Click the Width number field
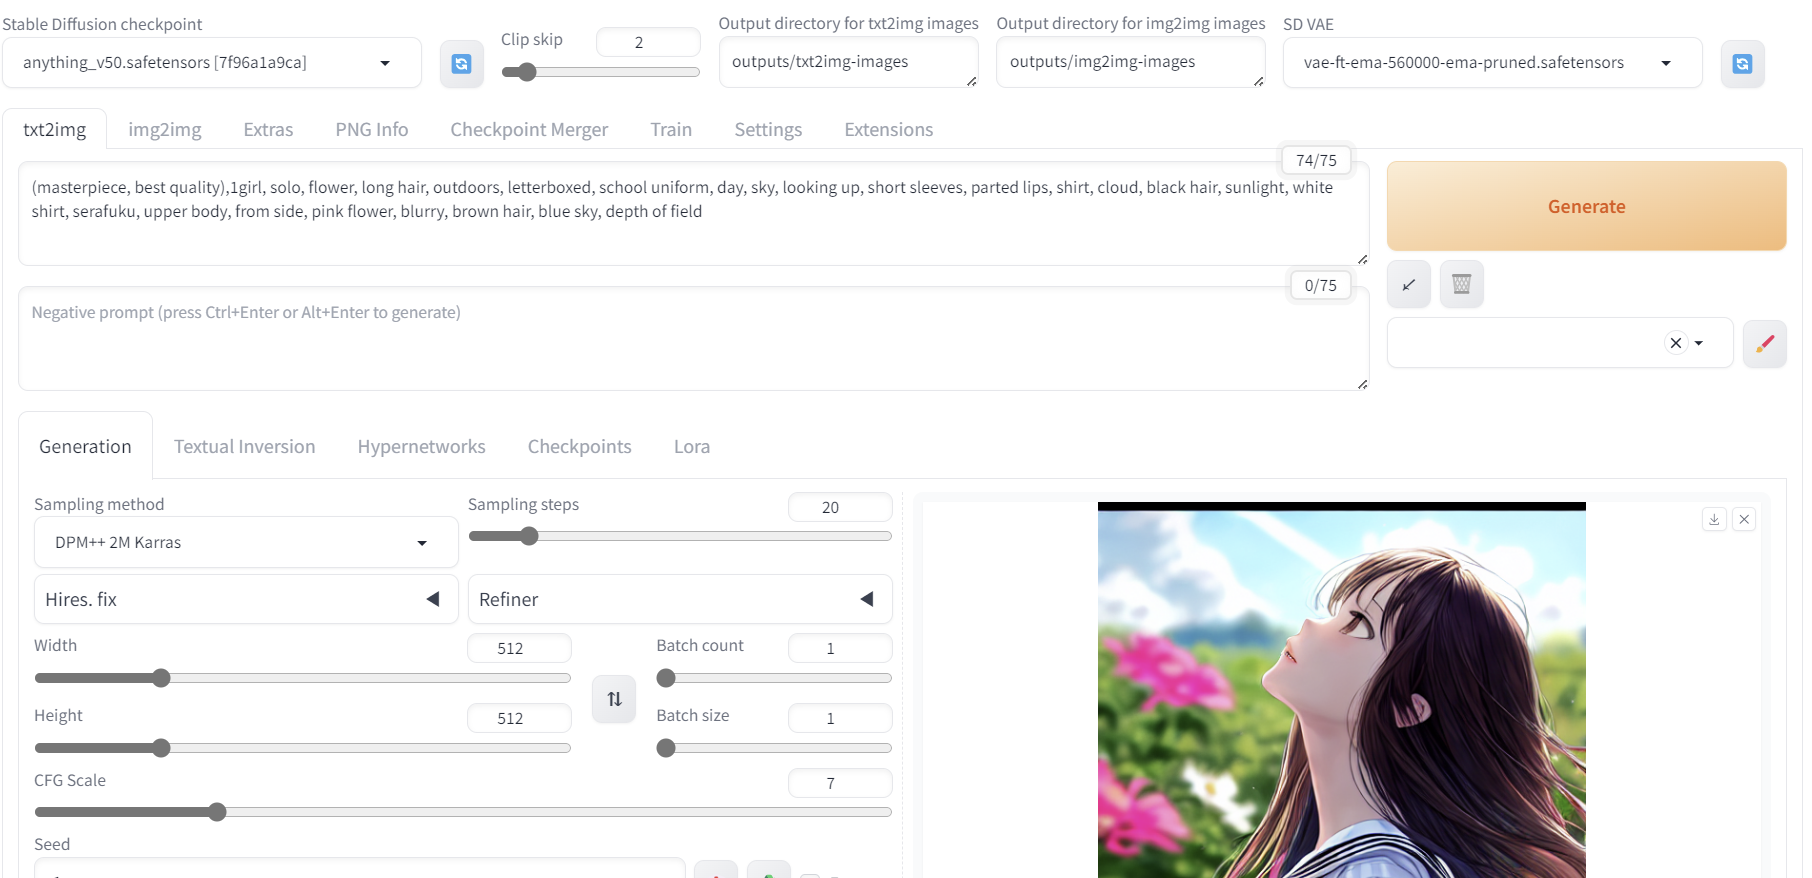 point(519,648)
